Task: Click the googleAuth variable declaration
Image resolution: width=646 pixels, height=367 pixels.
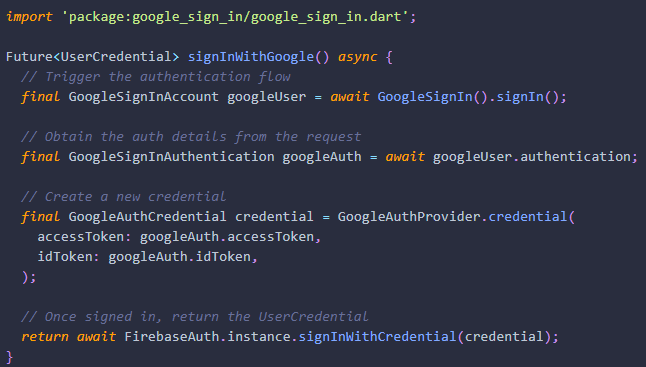Action: (x=322, y=157)
